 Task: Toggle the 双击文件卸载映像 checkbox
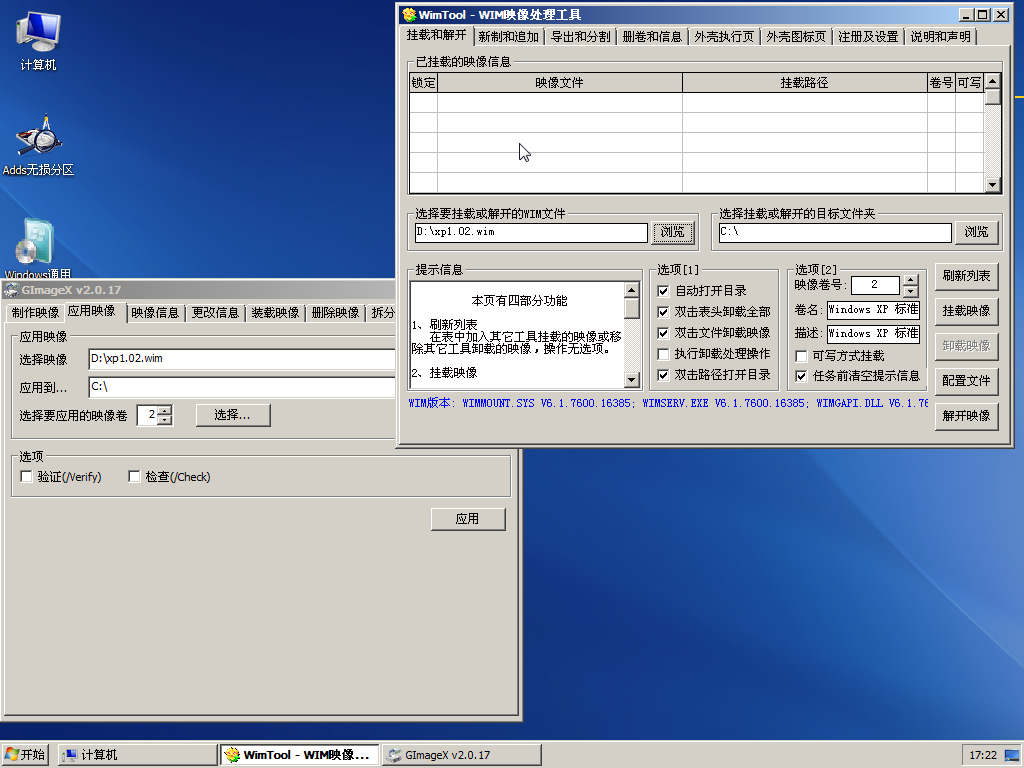click(663, 333)
